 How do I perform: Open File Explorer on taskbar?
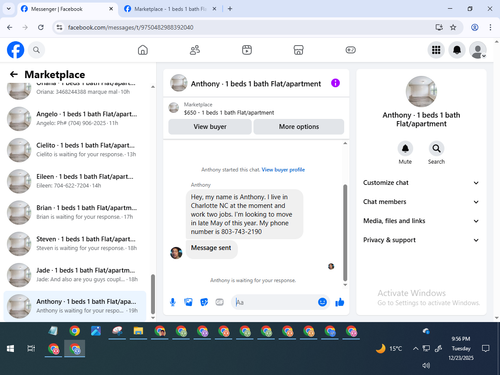tap(138, 331)
